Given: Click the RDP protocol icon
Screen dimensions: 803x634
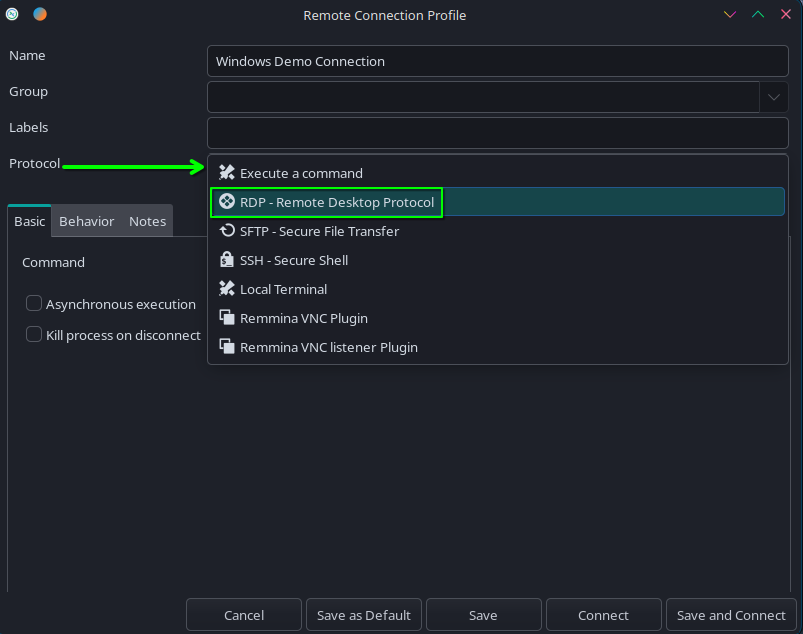Looking at the screenshot, I should click(x=227, y=202).
